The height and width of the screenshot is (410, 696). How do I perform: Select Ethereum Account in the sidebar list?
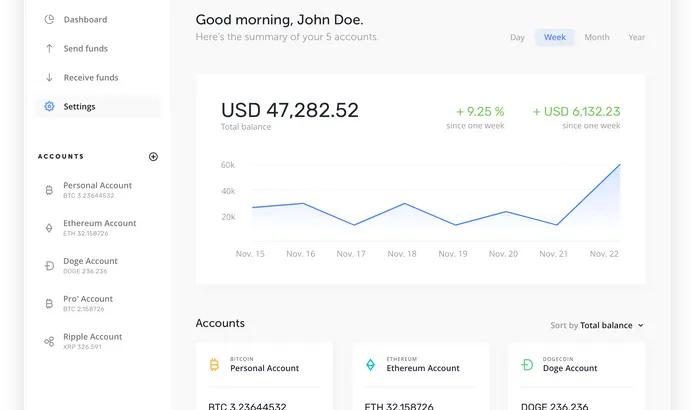[99, 228]
